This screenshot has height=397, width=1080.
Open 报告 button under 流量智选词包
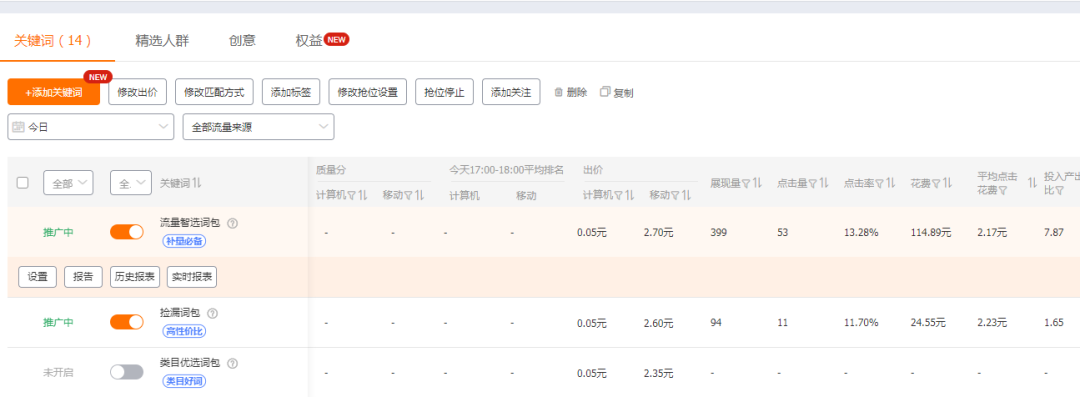tap(83, 277)
